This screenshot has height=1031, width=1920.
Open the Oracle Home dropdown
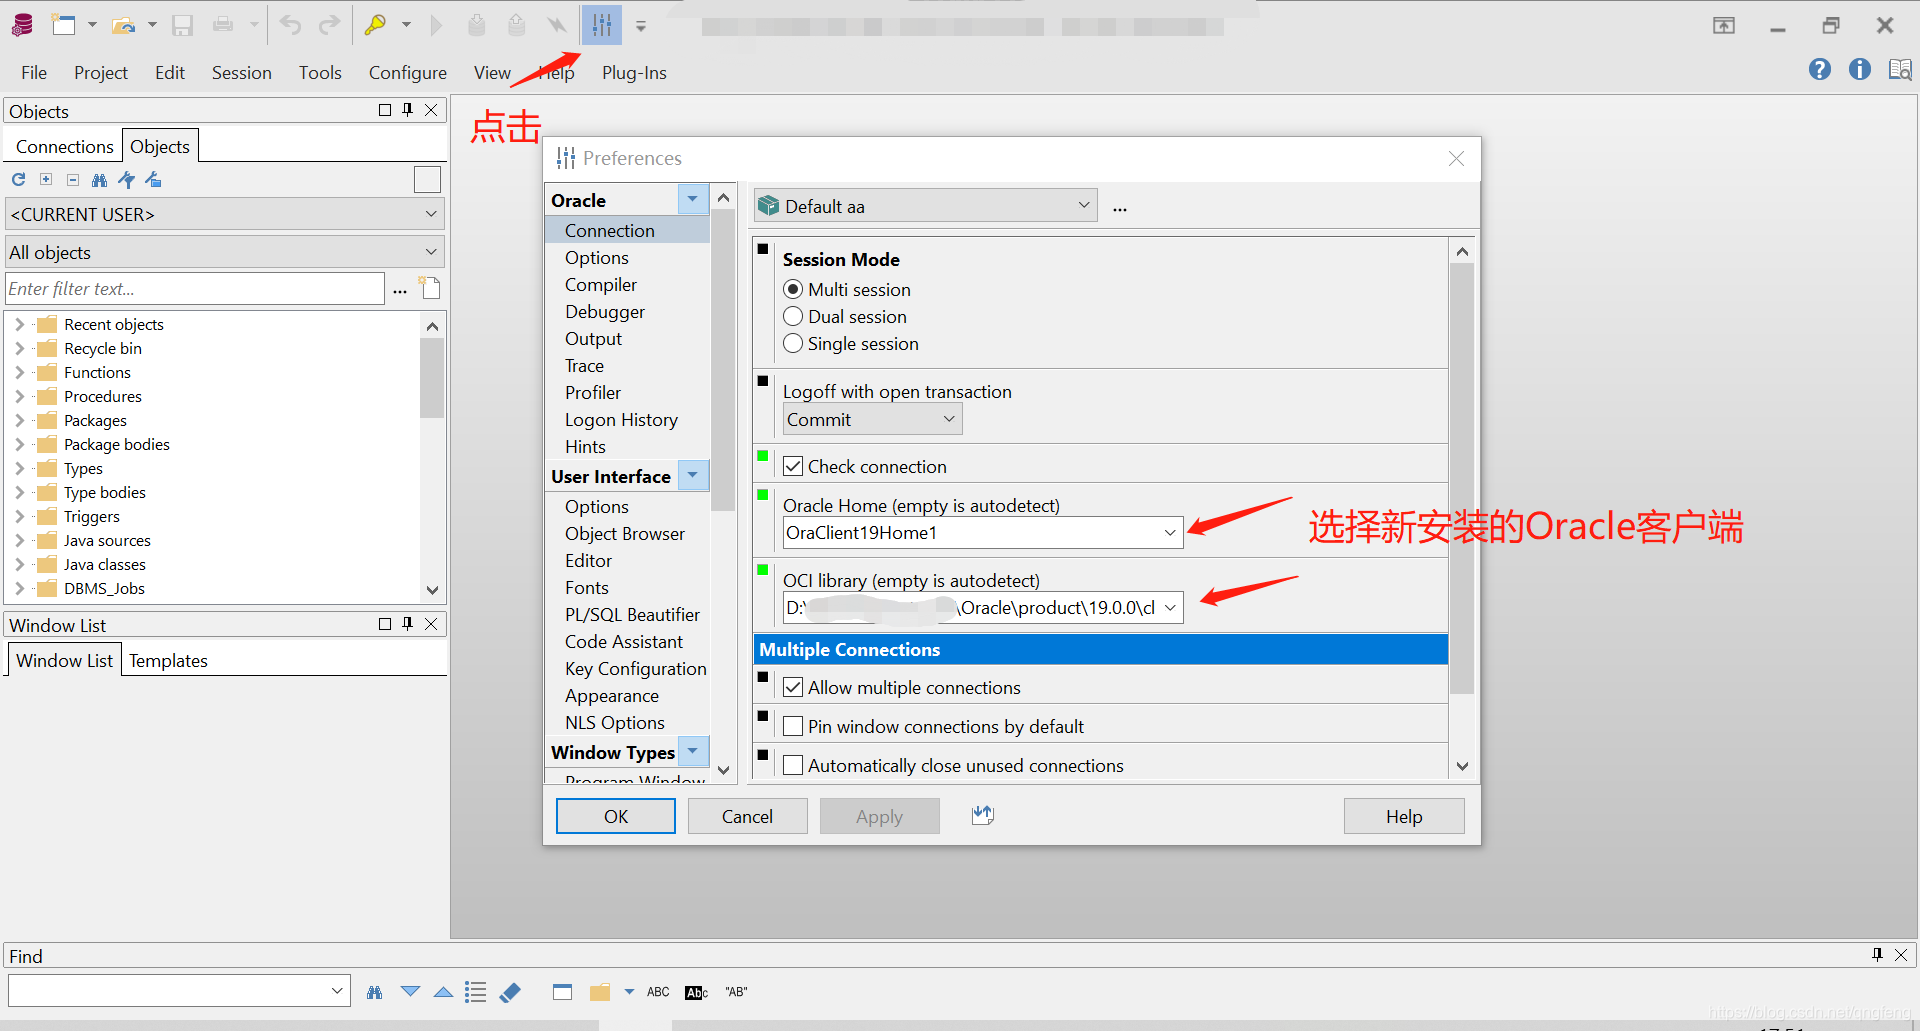point(1169,533)
